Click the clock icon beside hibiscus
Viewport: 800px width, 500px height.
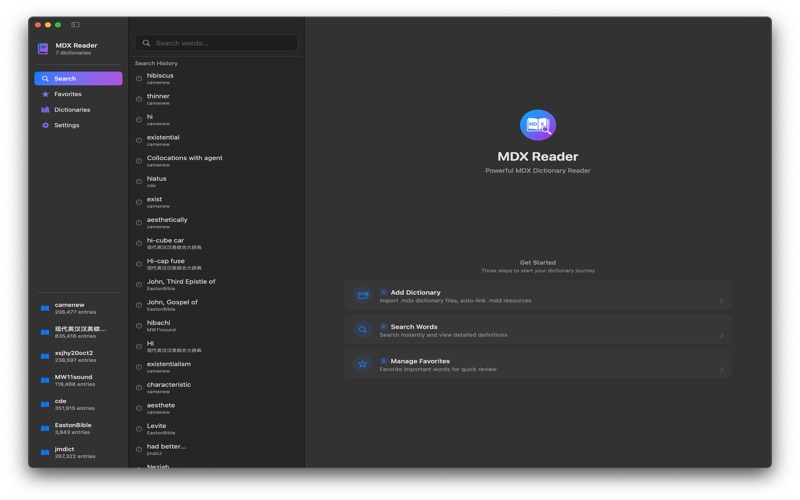139,79
